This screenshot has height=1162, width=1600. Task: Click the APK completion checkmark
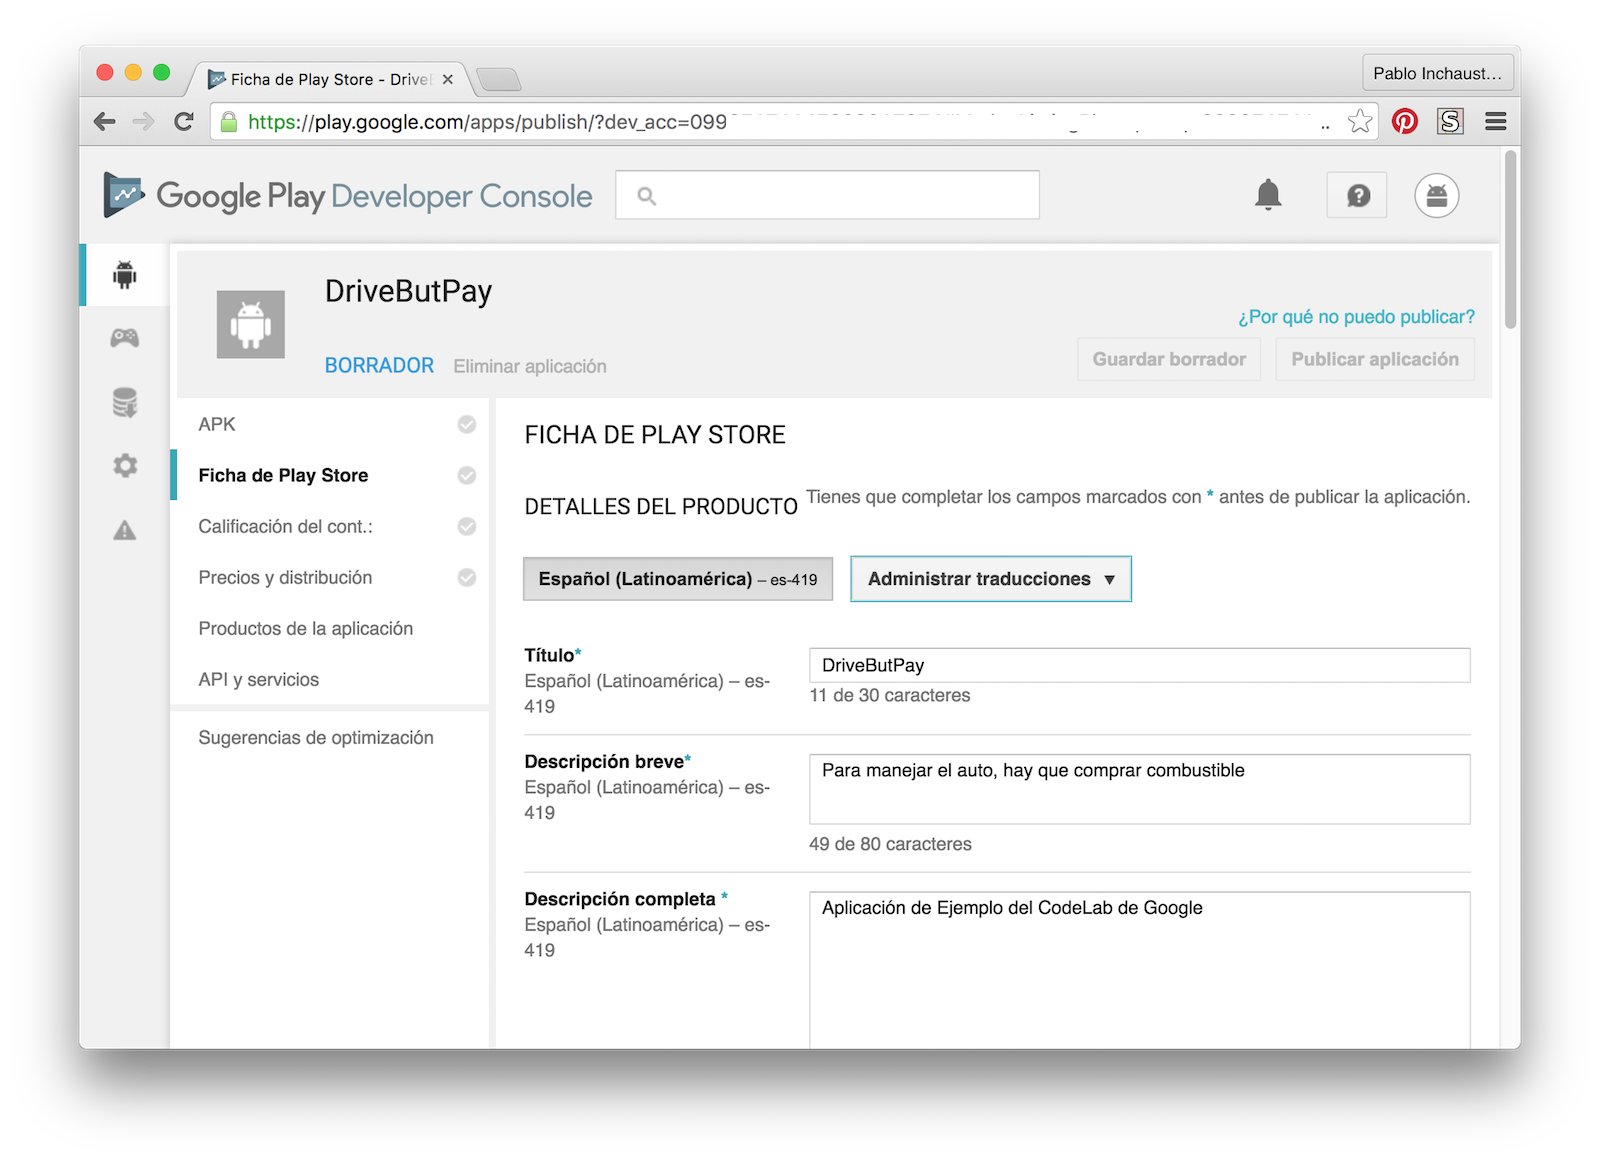pyautogui.click(x=467, y=424)
